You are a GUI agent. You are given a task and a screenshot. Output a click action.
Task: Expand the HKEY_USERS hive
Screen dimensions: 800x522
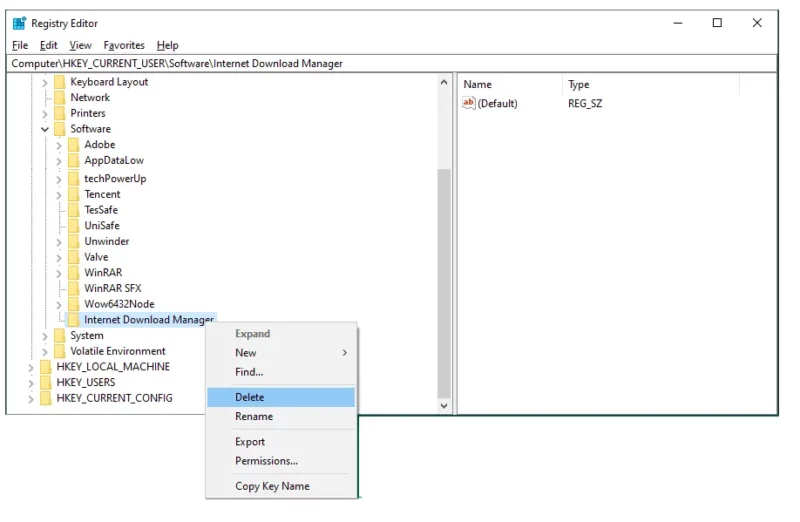pyautogui.click(x=31, y=383)
